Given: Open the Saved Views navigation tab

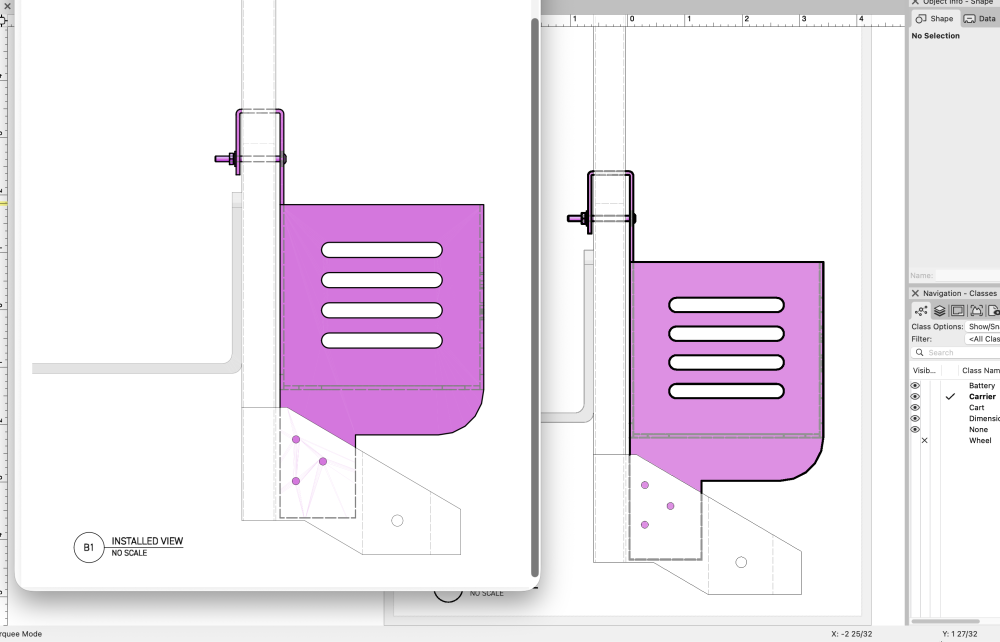Looking at the screenshot, I should [994, 311].
